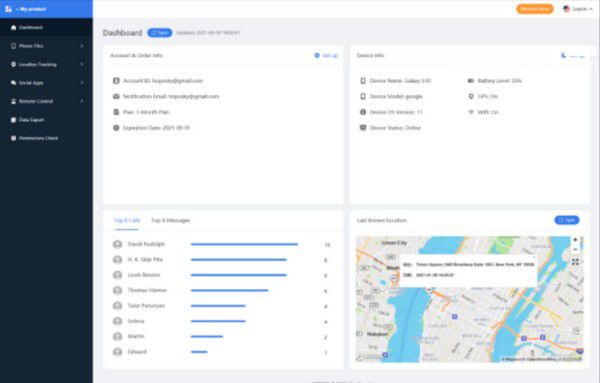Click the Expiration Date clock icon
This screenshot has width=600, height=383.
116,128
